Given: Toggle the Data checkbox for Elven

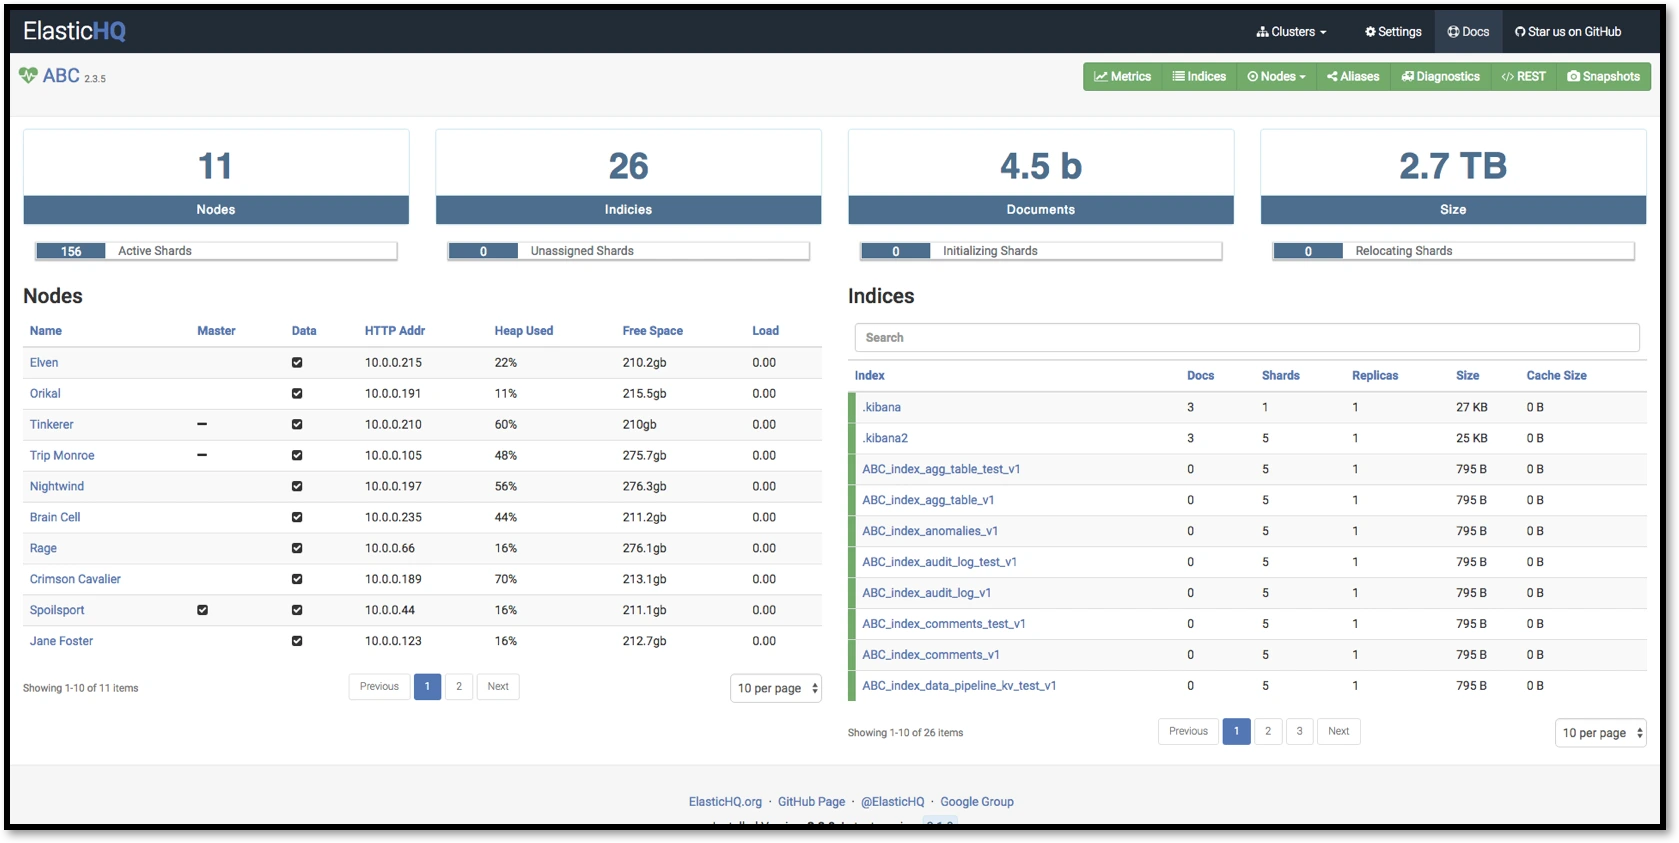Looking at the screenshot, I should [297, 363].
